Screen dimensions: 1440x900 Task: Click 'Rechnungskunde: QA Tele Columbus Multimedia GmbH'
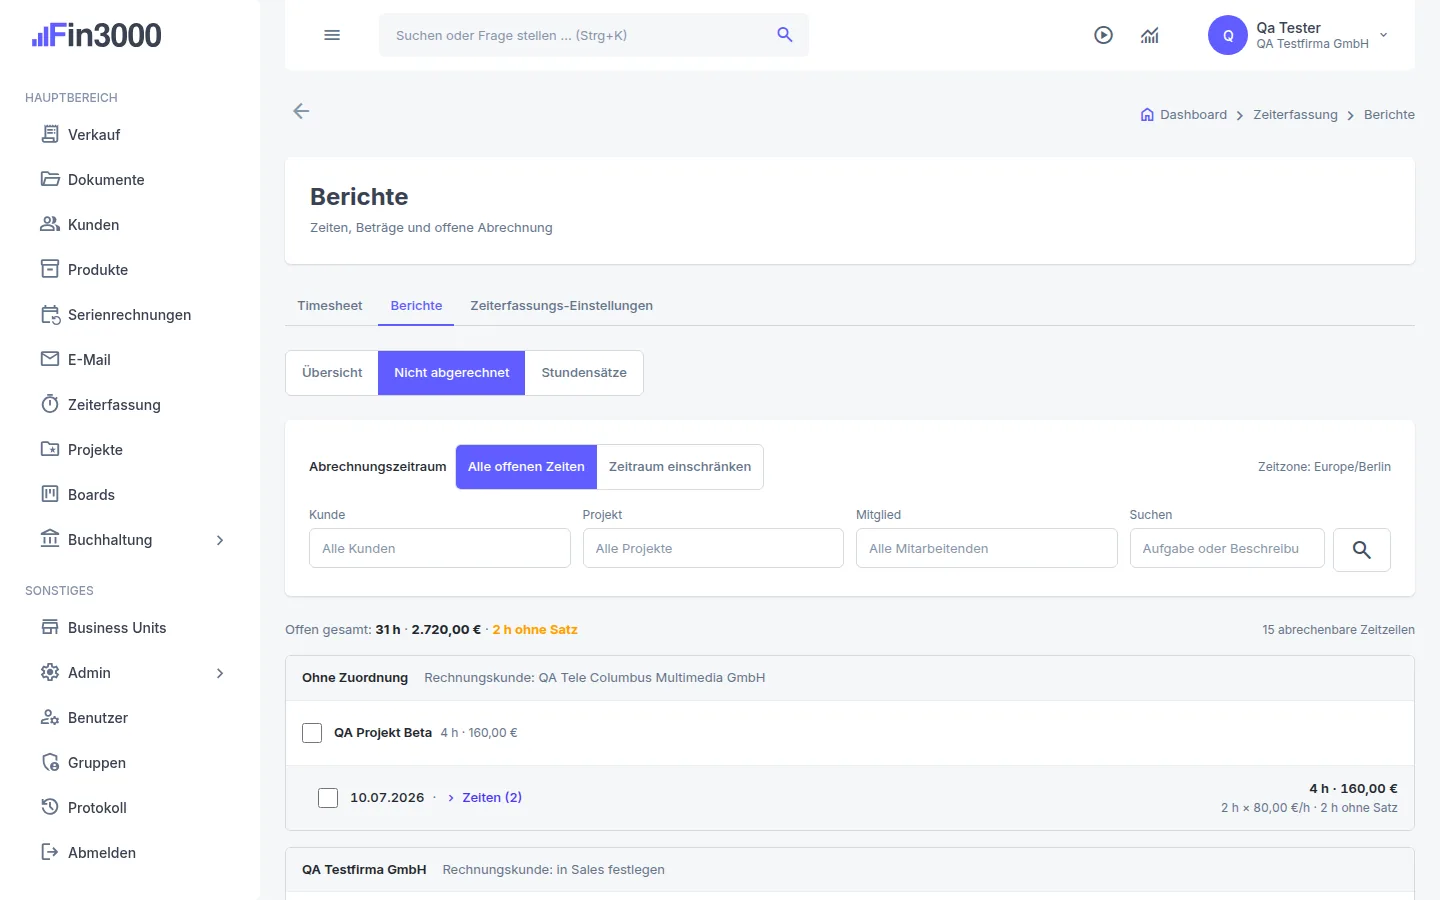(595, 678)
